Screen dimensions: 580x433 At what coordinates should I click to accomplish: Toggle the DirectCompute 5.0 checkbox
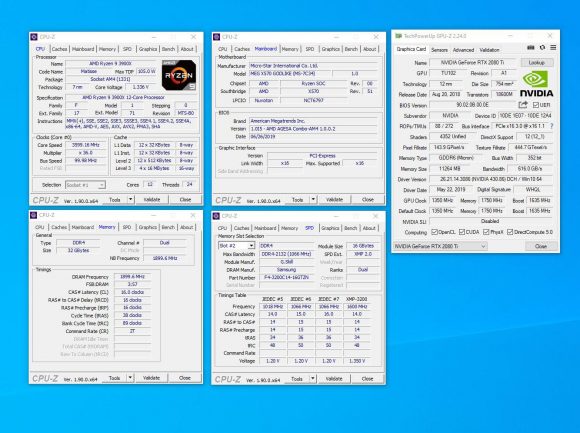click(510, 232)
